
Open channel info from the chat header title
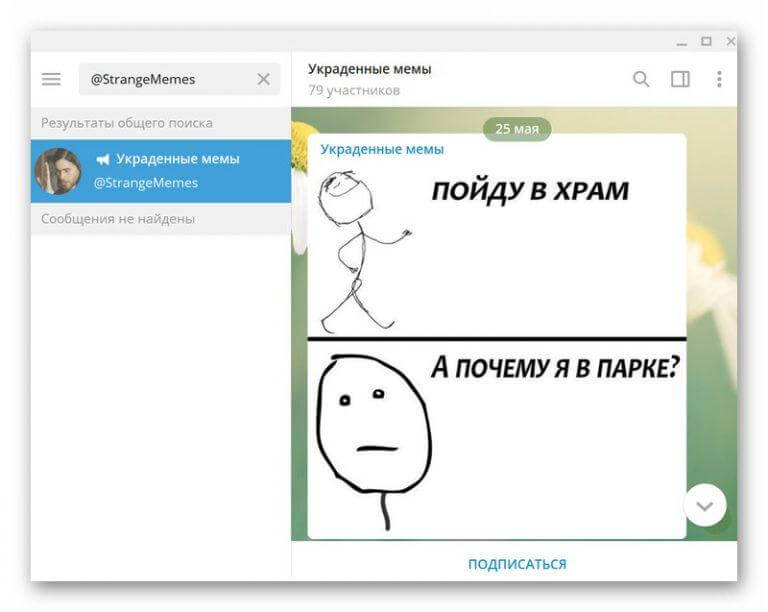[x=369, y=69]
